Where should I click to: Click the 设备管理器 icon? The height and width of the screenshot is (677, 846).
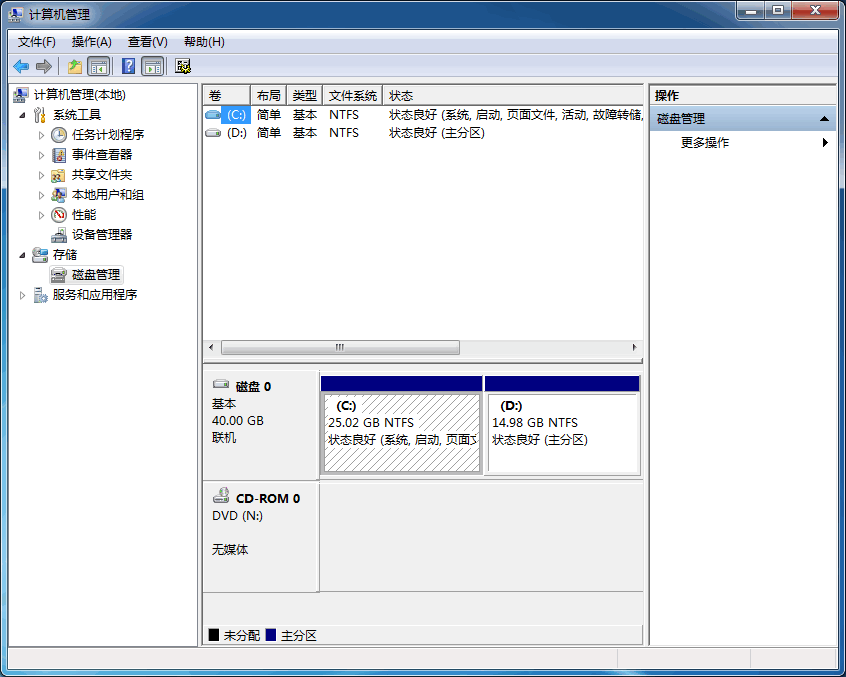pyautogui.click(x=59, y=235)
